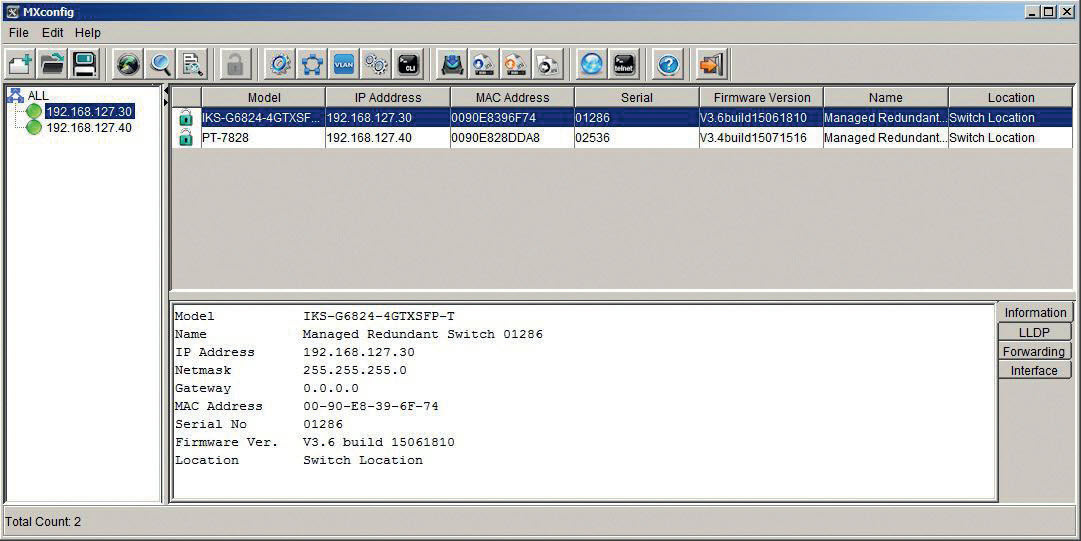Image resolution: width=1081 pixels, height=541 pixels.
Task: Click the Total Count: 2 status text
Action: (43, 522)
